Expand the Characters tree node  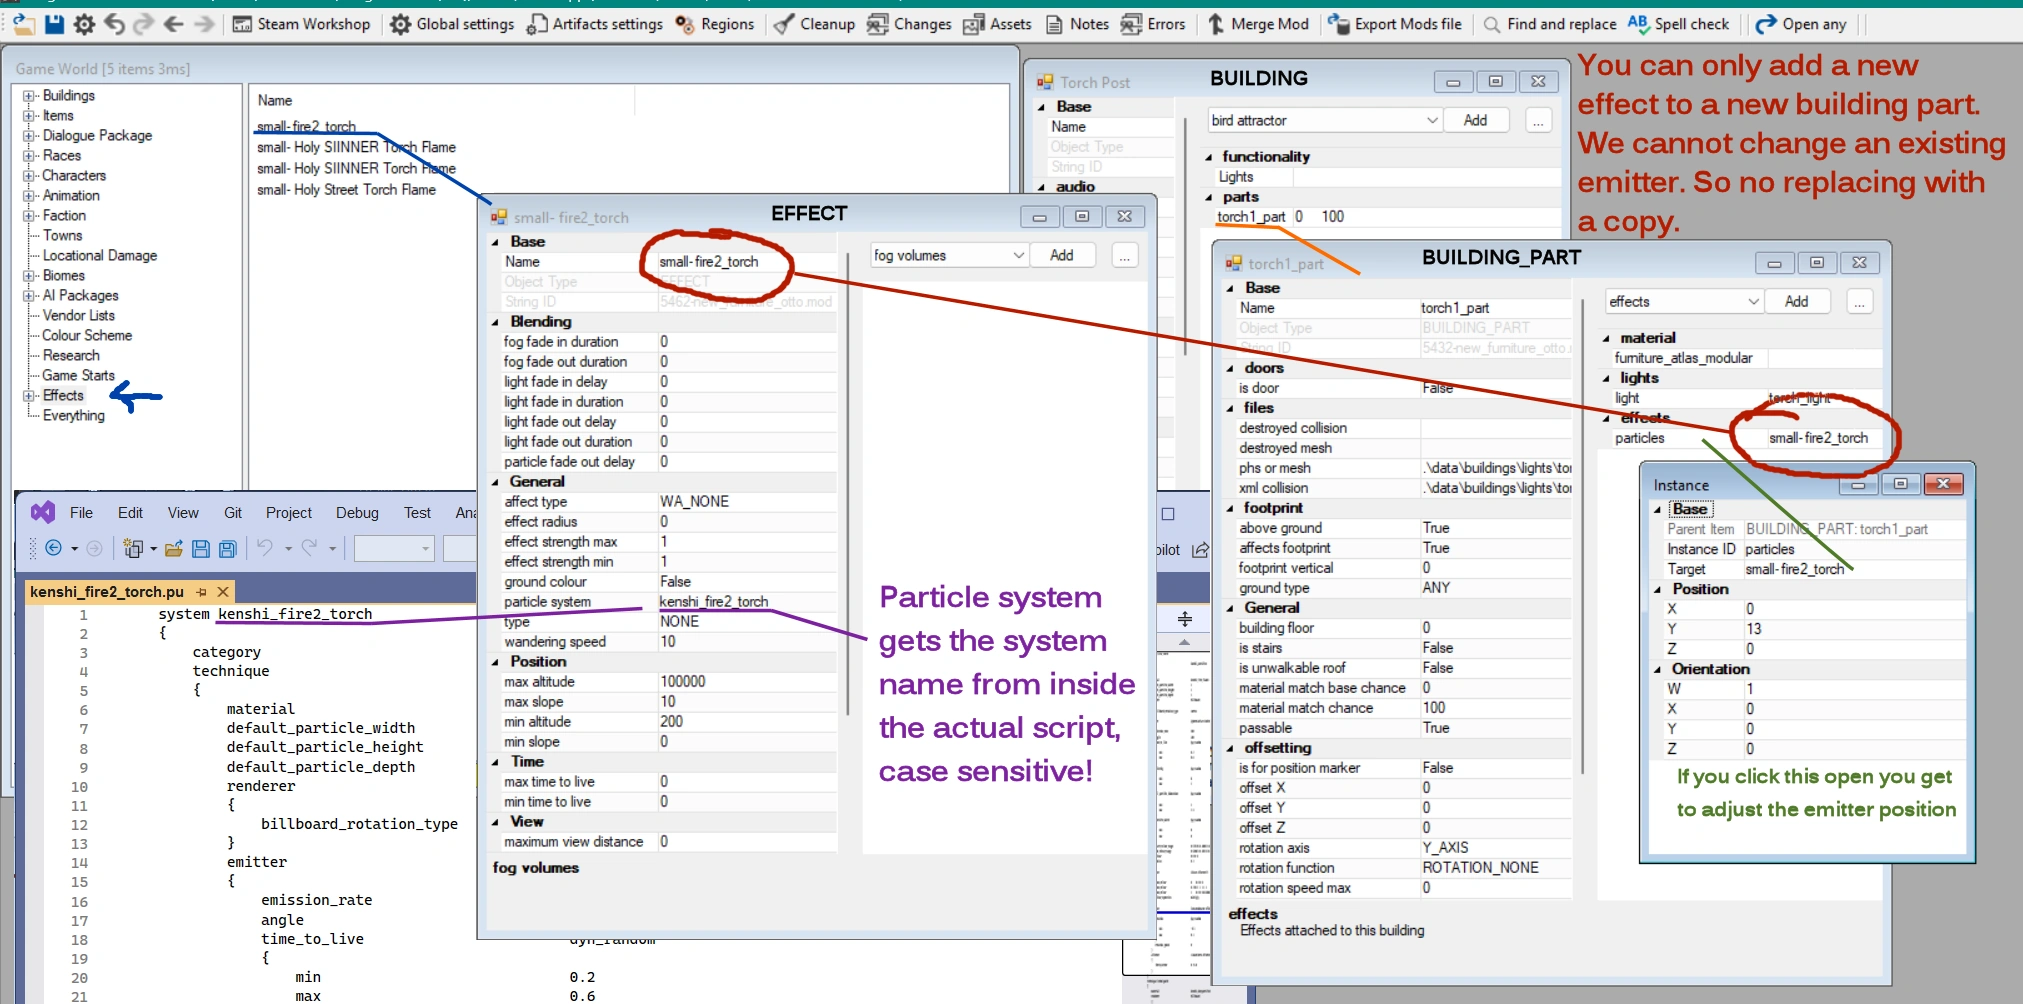pos(29,176)
